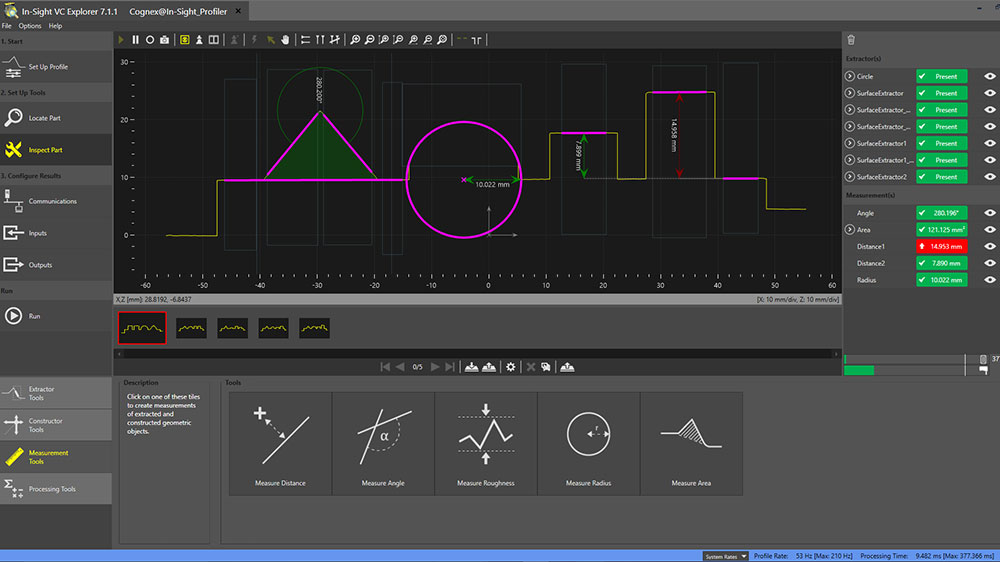
Task: Toggle visibility of the Circle extractor
Action: tap(989, 76)
